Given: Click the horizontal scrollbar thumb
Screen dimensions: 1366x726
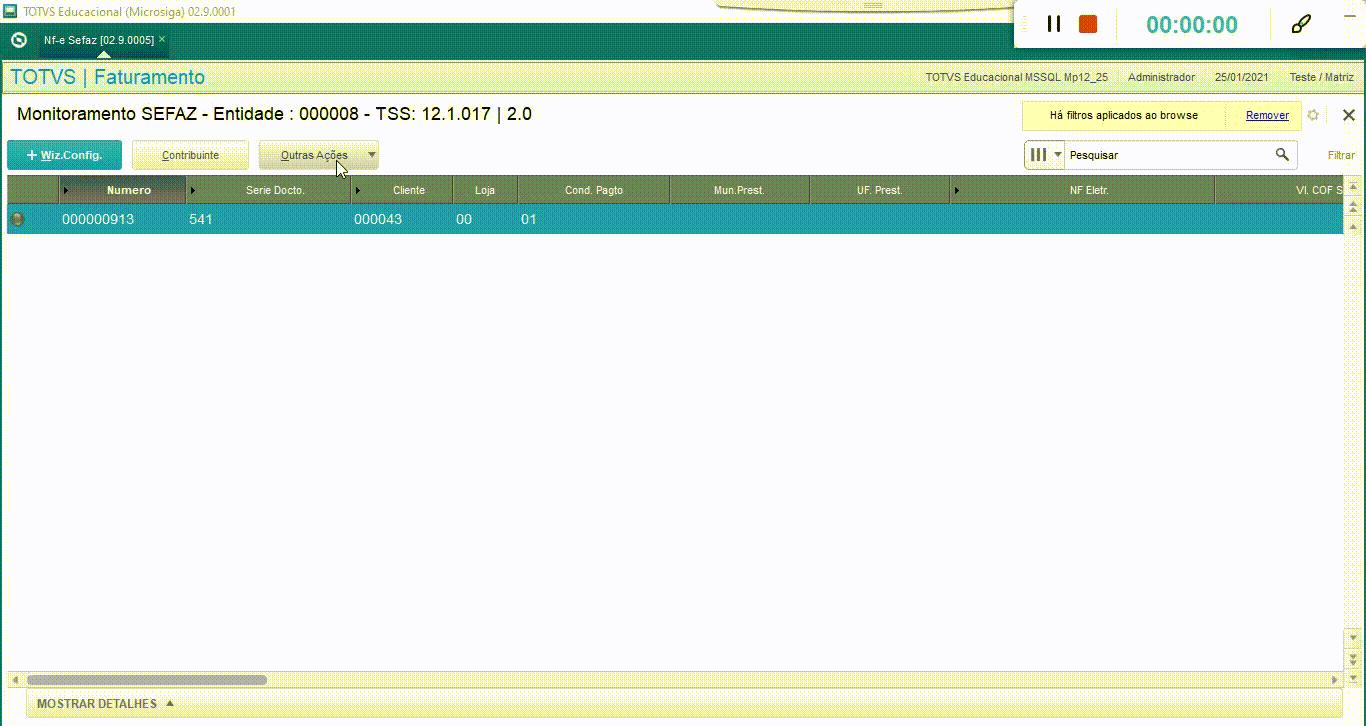Looking at the screenshot, I should [x=146, y=680].
